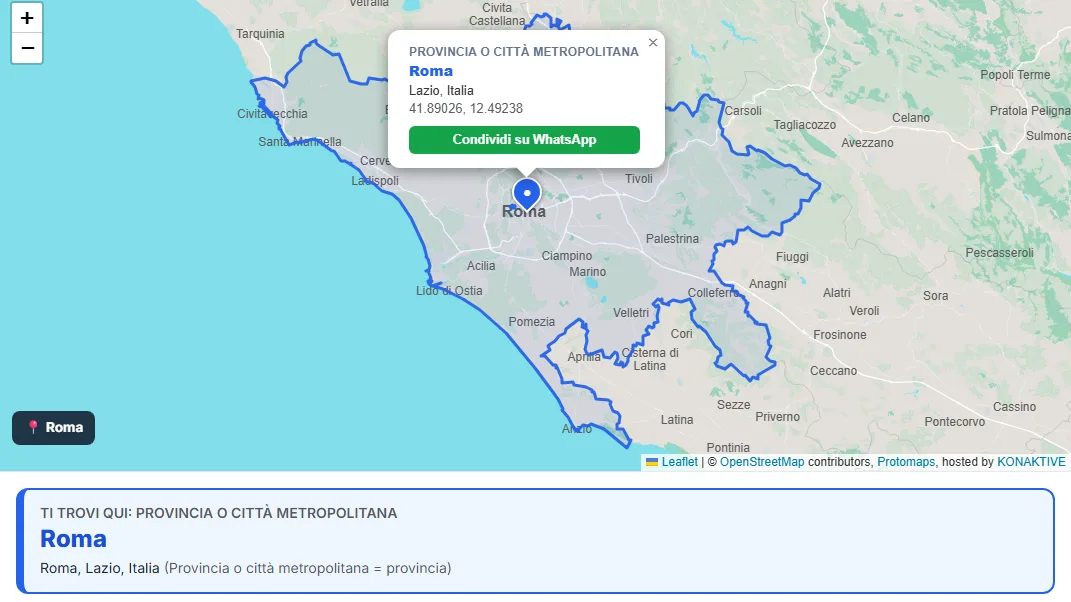This screenshot has height=602, width=1071.
Task: Click the Acilia map label
Action: 481,266
